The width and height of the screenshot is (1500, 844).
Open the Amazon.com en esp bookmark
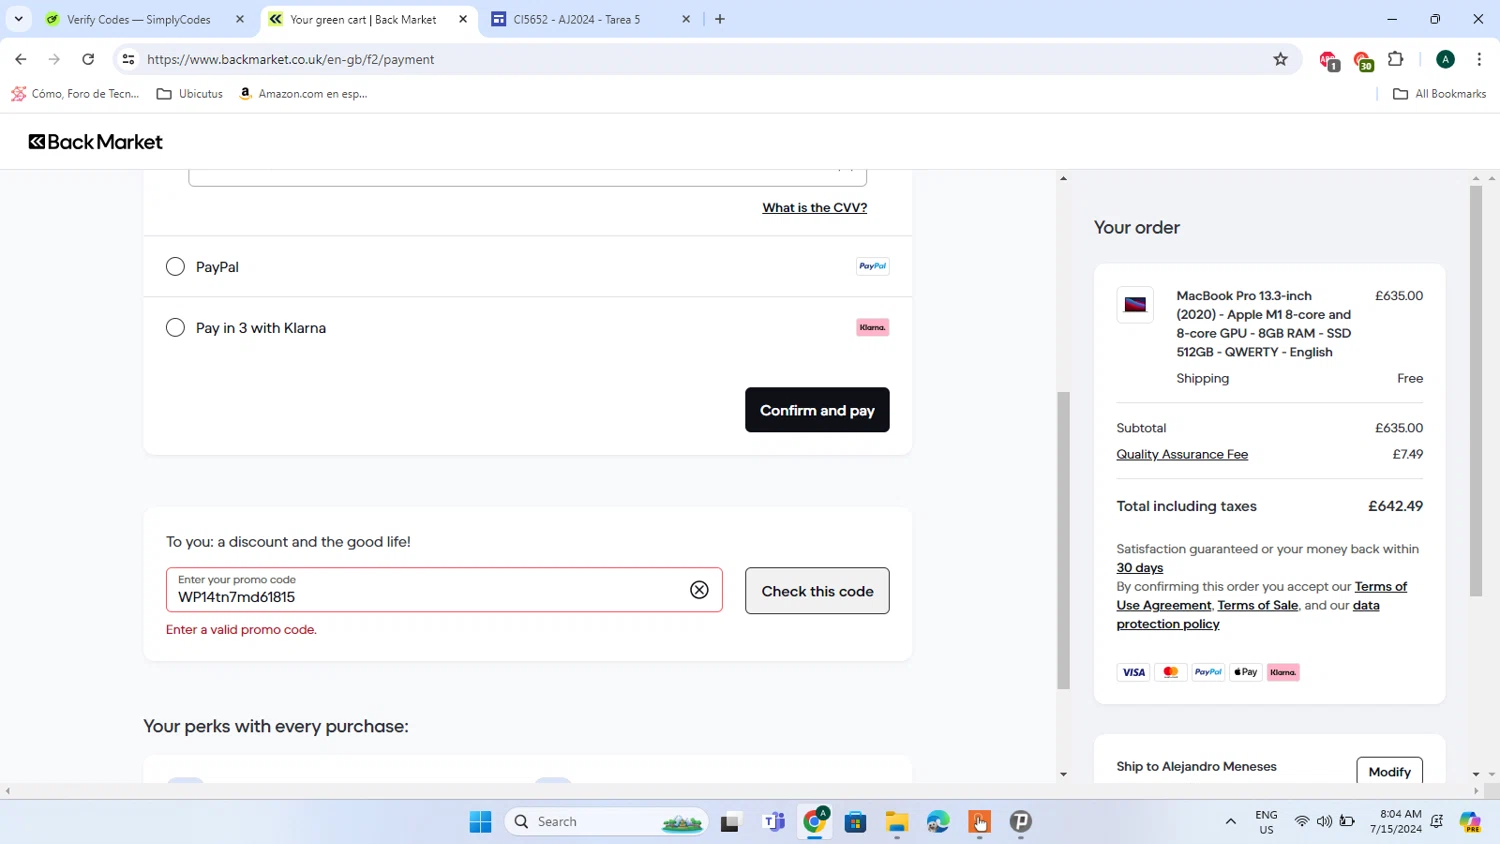pos(303,94)
